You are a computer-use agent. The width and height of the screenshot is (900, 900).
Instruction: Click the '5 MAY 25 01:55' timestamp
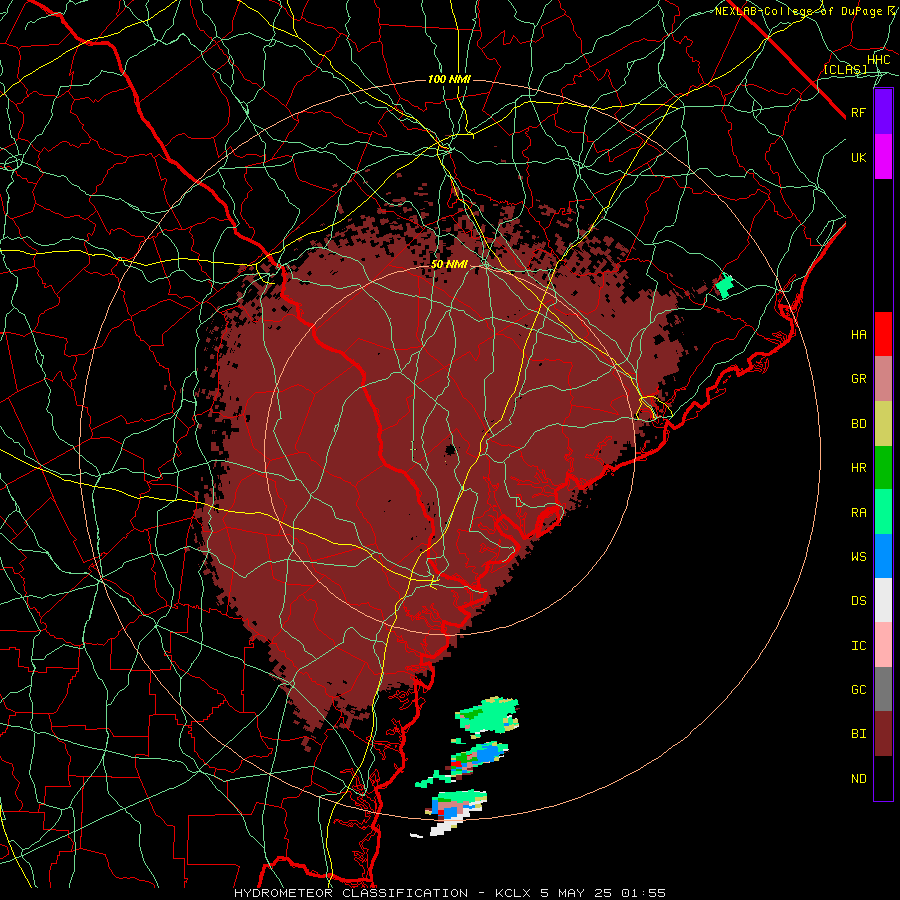(603, 893)
